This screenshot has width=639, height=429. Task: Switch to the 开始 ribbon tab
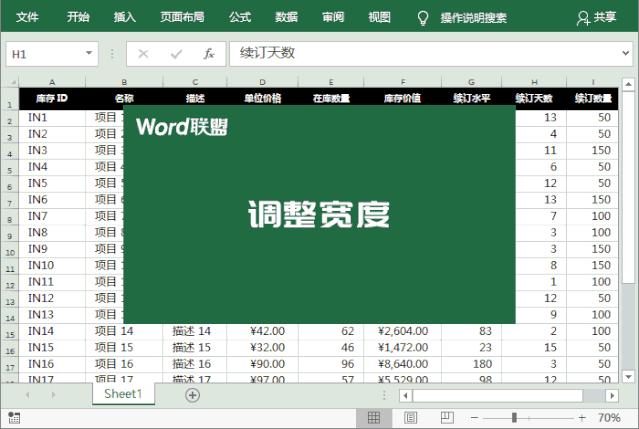78,17
